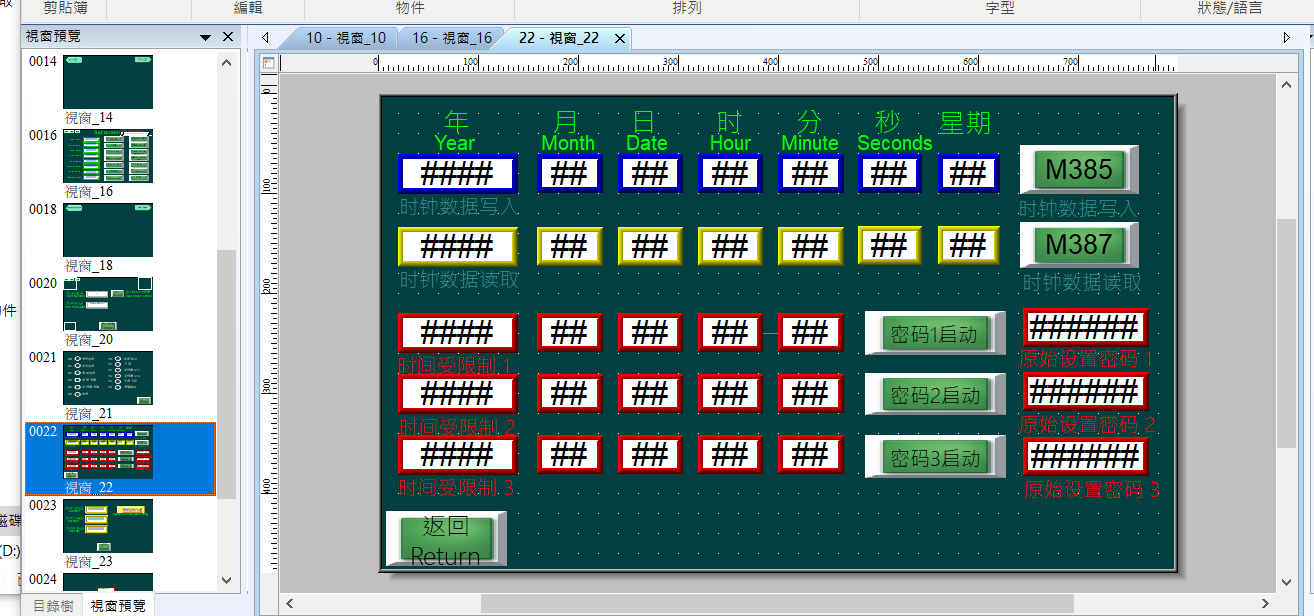Select the 密码3启动 button object
Viewport: 1314px width, 616px height.
[x=934, y=458]
